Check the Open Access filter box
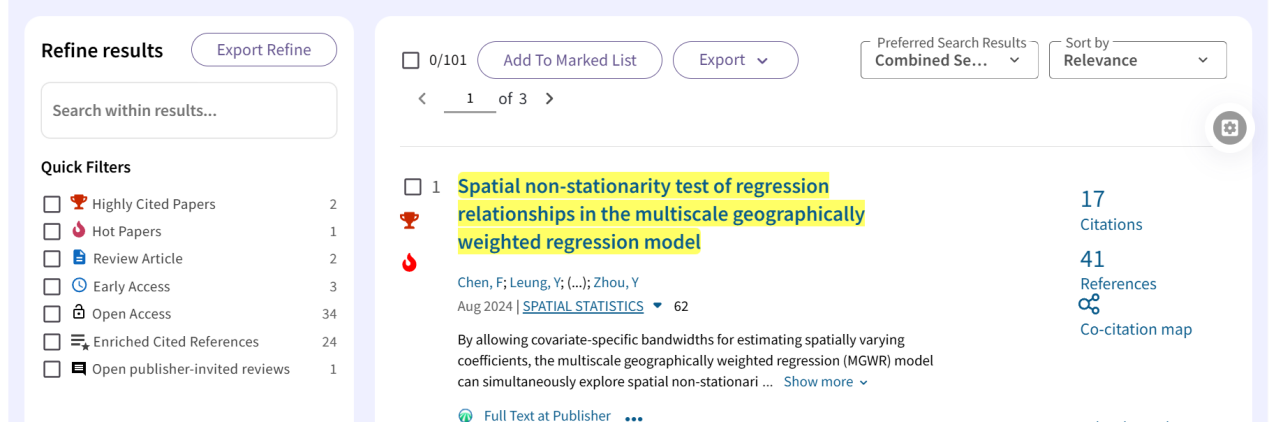This screenshot has height=422, width=1269. [52, 314]
